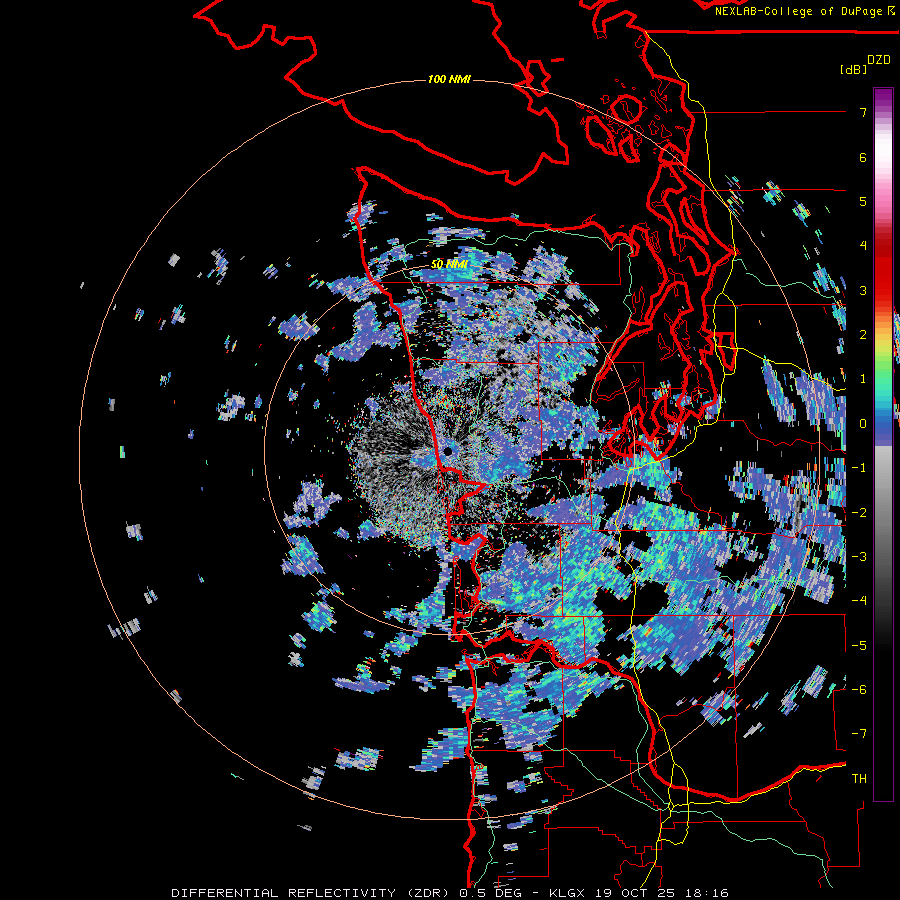Click the TH threshold label on scale
Screen dimensions: 900x900
pyautogui.click(x=859, y=779)
